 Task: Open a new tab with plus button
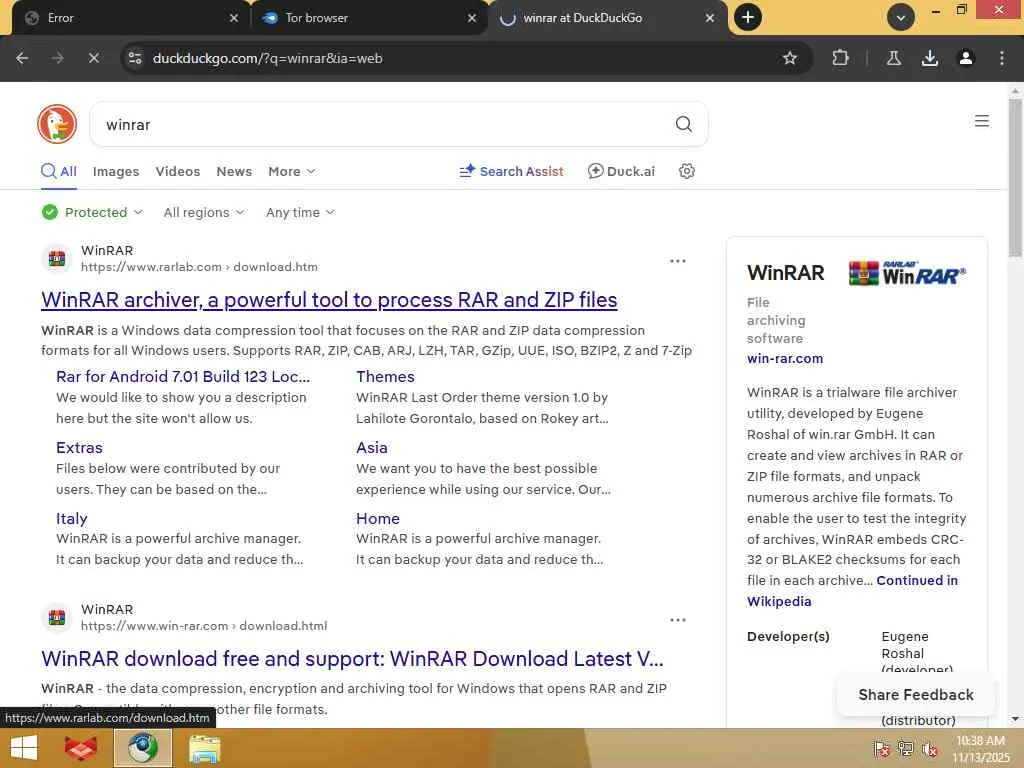[748, 17]
